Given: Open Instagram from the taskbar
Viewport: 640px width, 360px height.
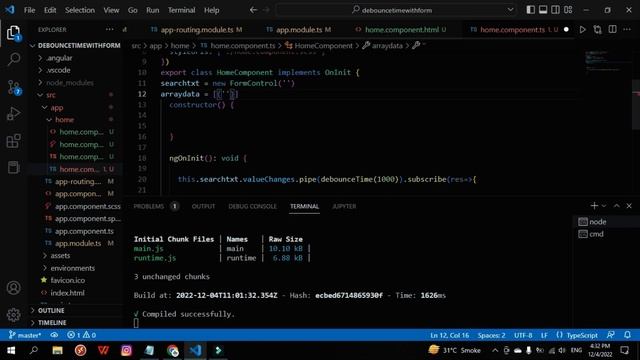Looking at the screenshot, I should pyautogui.click(x=127, y=350).
